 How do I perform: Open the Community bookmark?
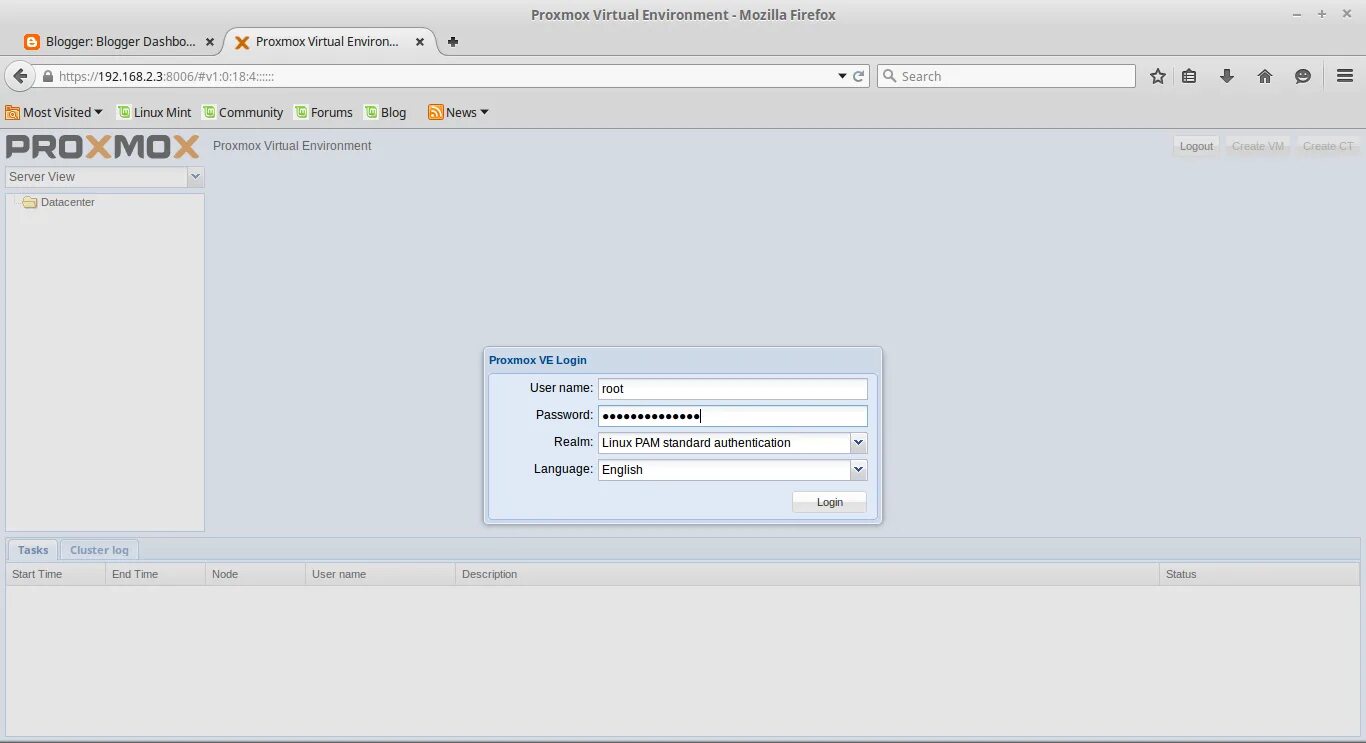pos(242,112)
